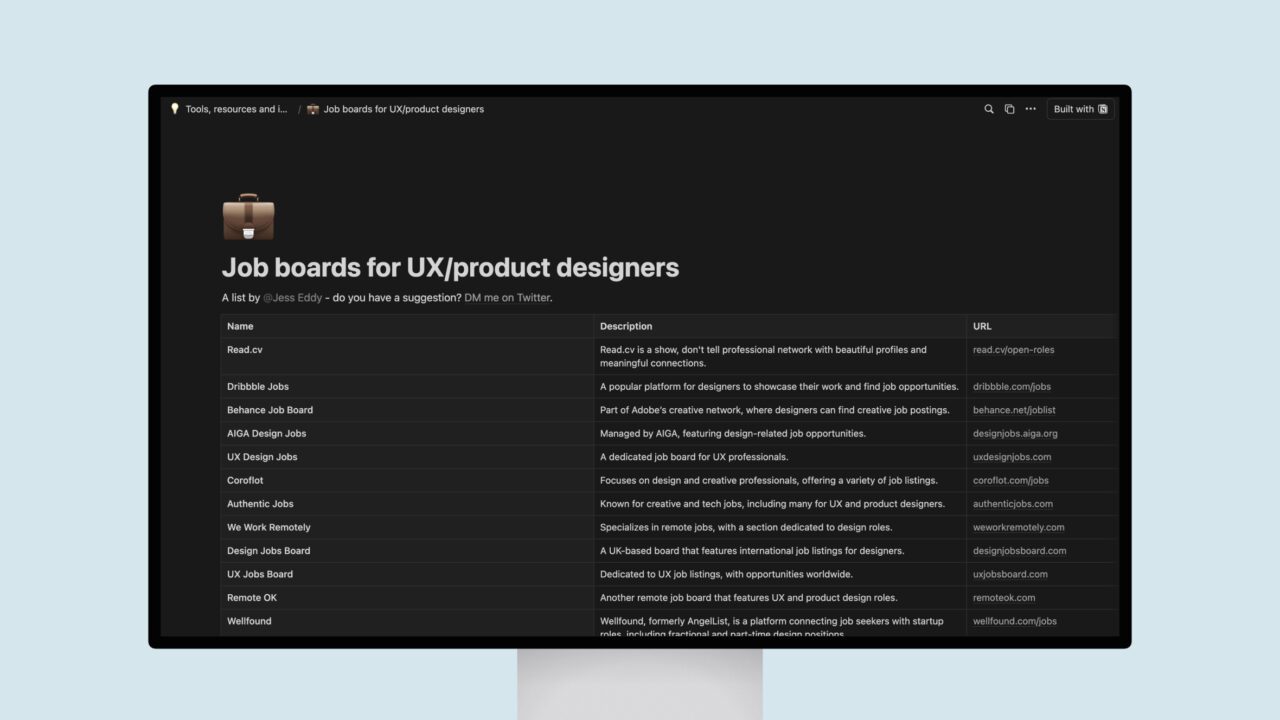Click description 'Known for creative and tech jobs'
1280x720 pixels.
pos(772,504)
